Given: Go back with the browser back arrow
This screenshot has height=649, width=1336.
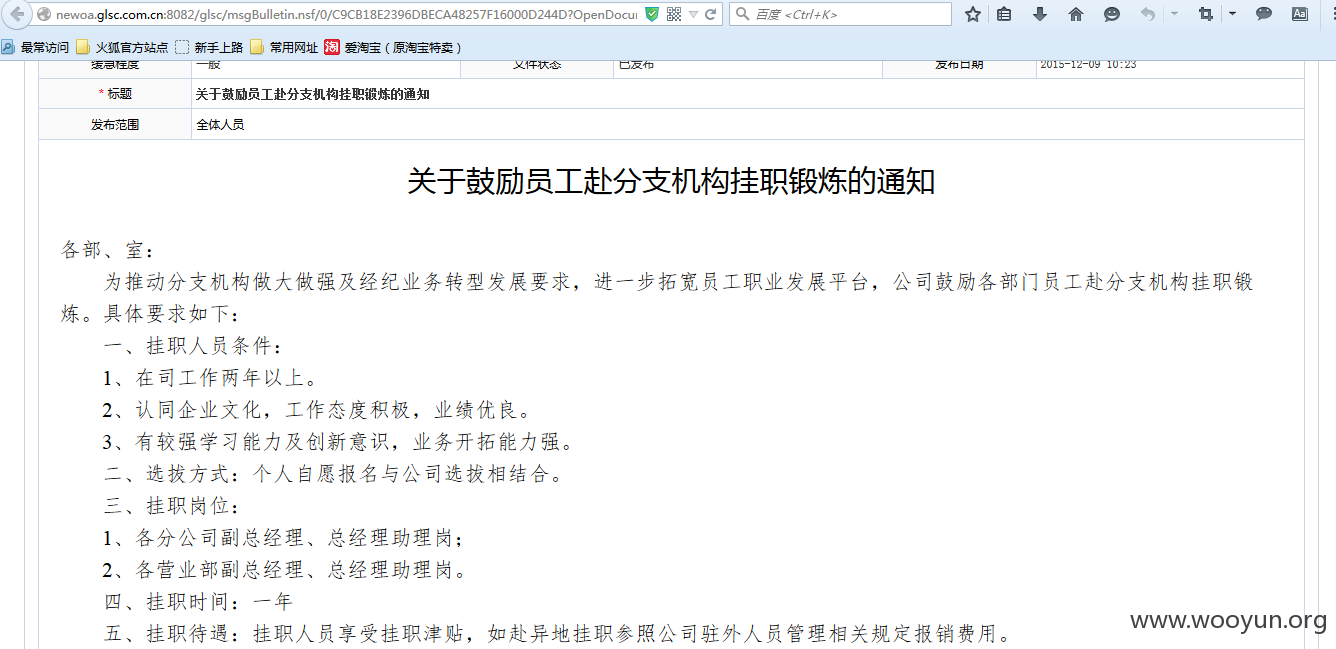Looking at the screenshot, I should [x=18, y=15].
